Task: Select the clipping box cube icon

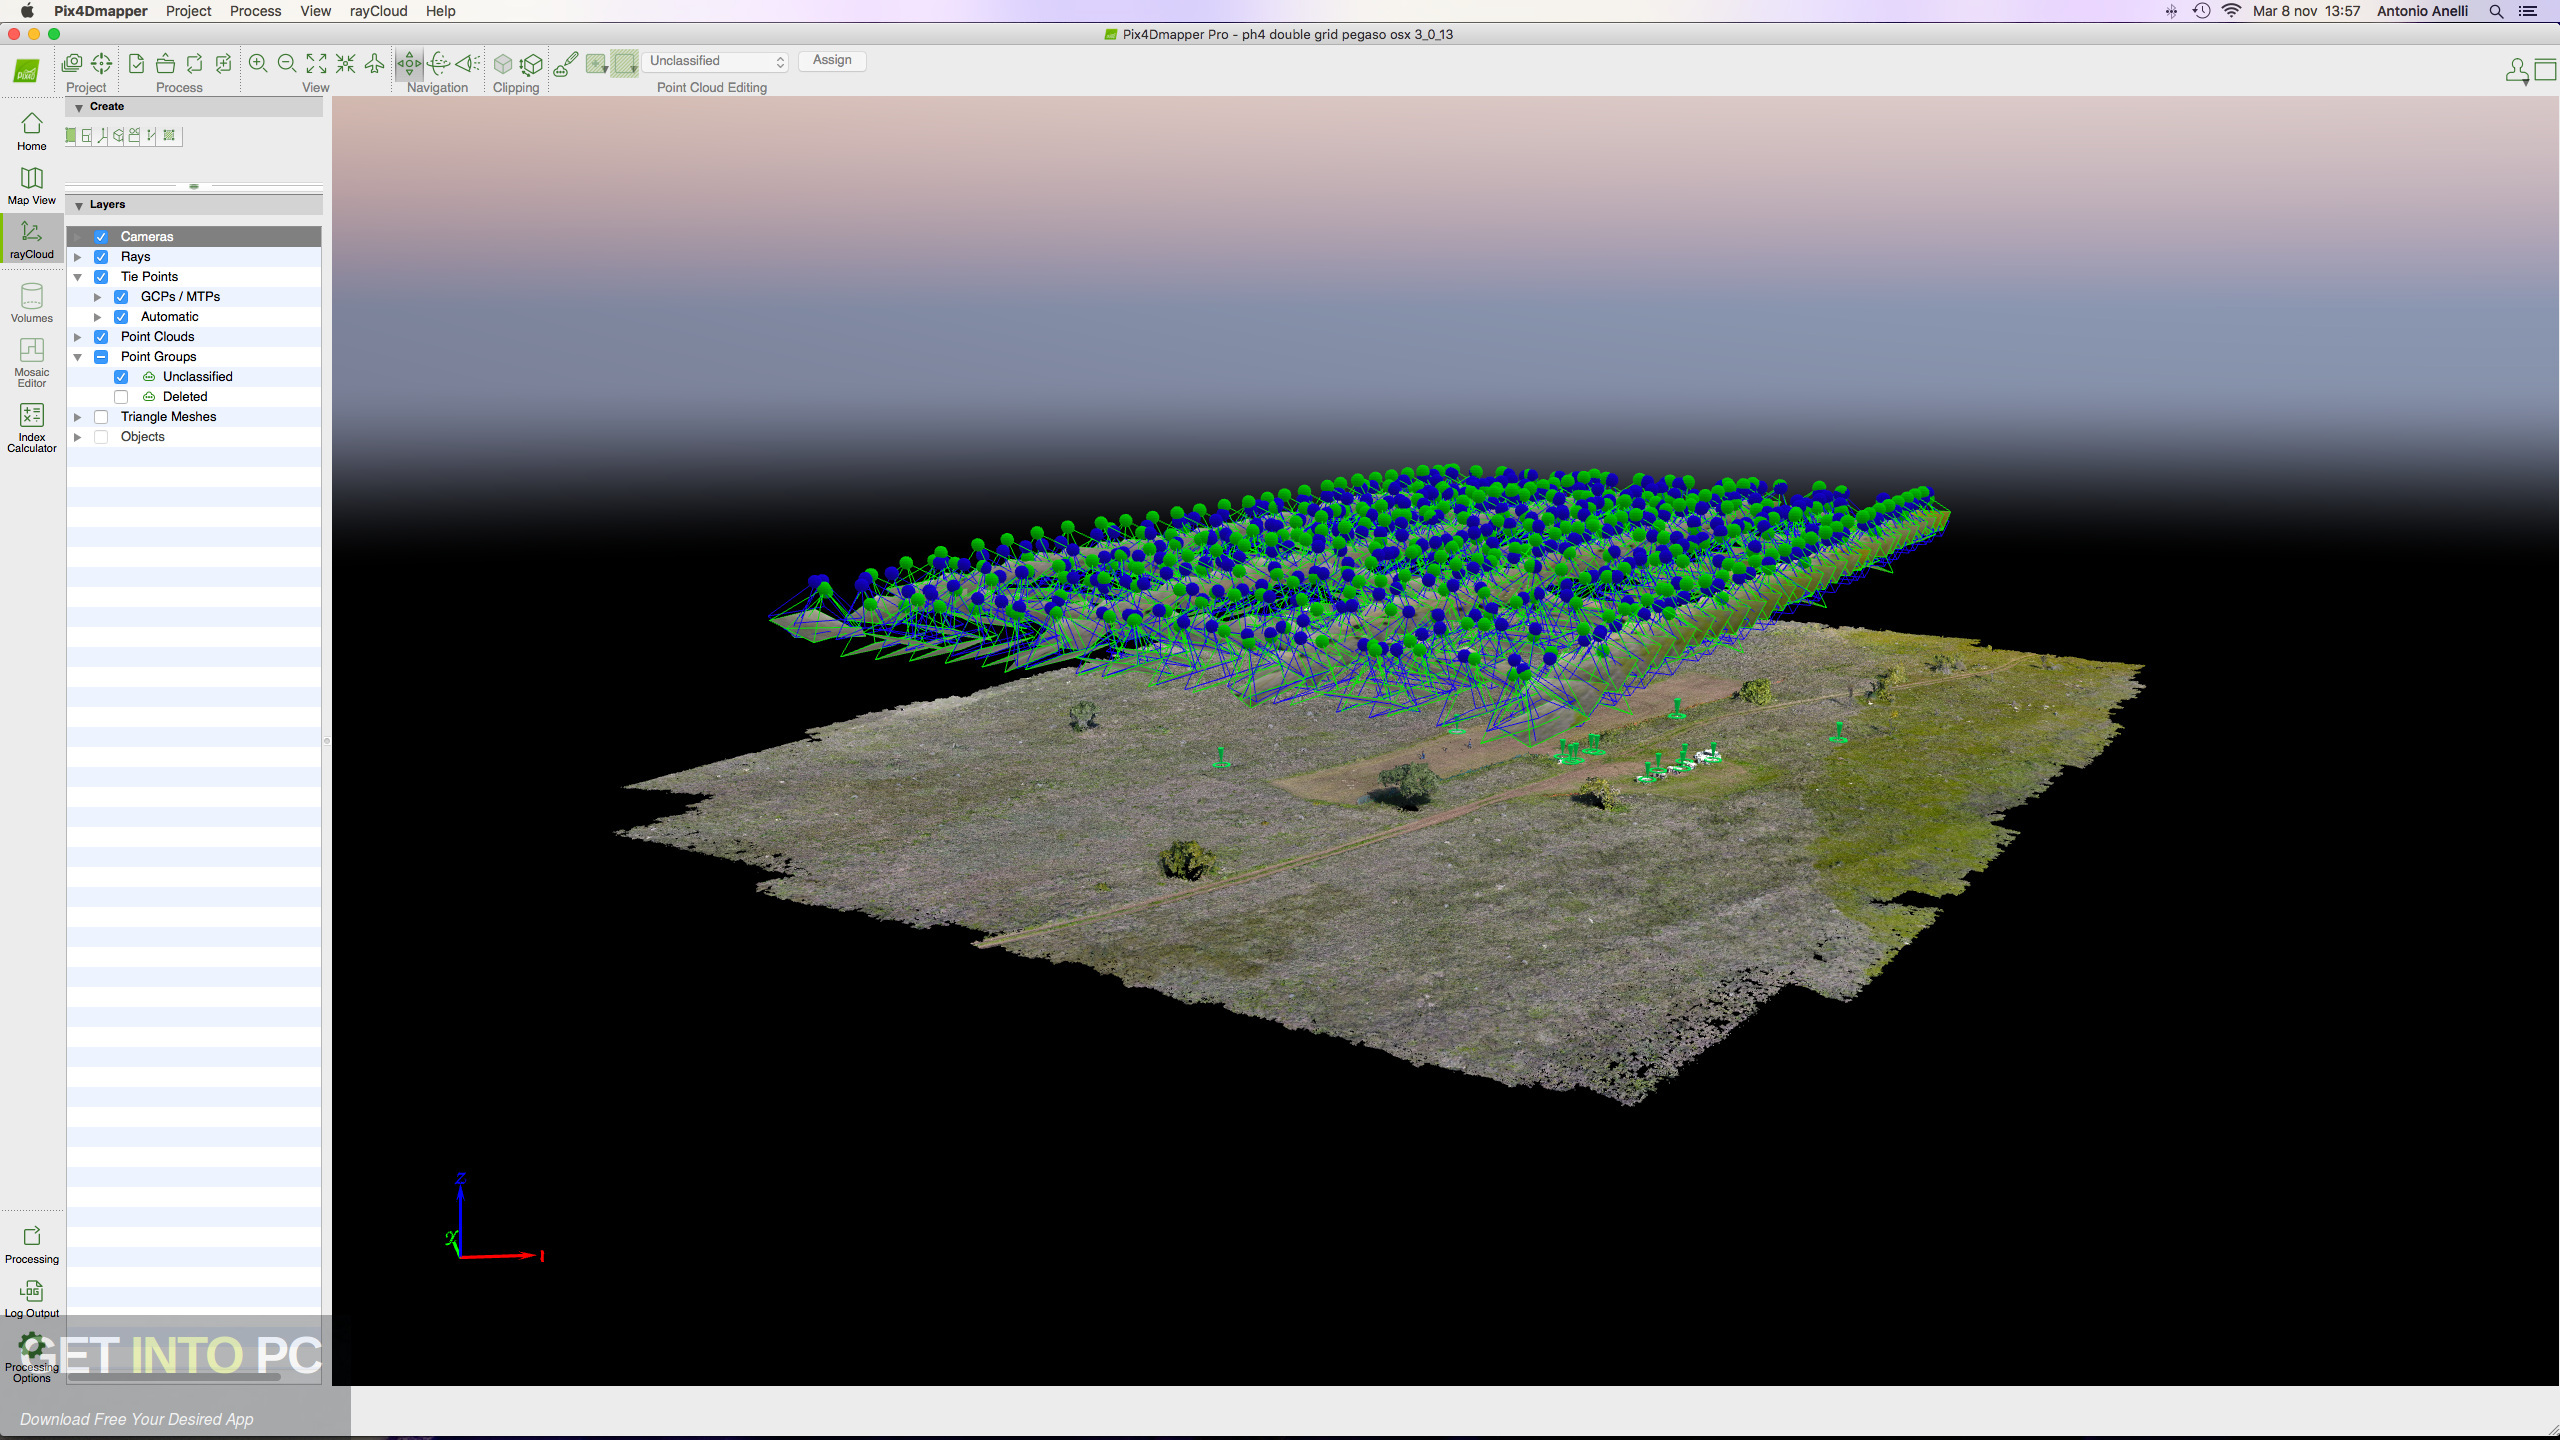Action: tap(503, 64)
